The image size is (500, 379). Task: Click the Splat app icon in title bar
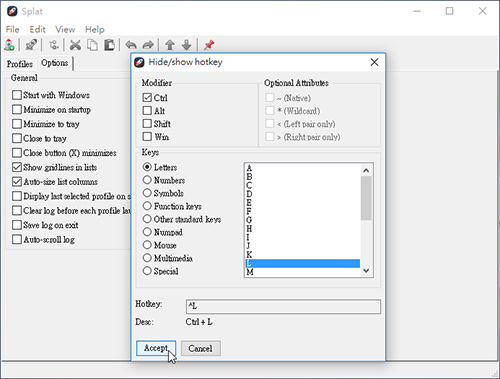tap(12, 11)
